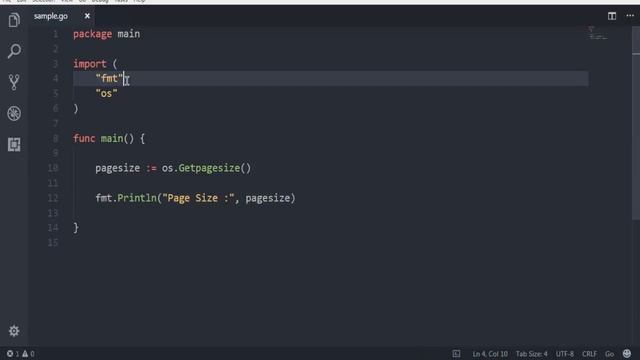
Task: Close the sample.go tab
Action: click(87, 16)
